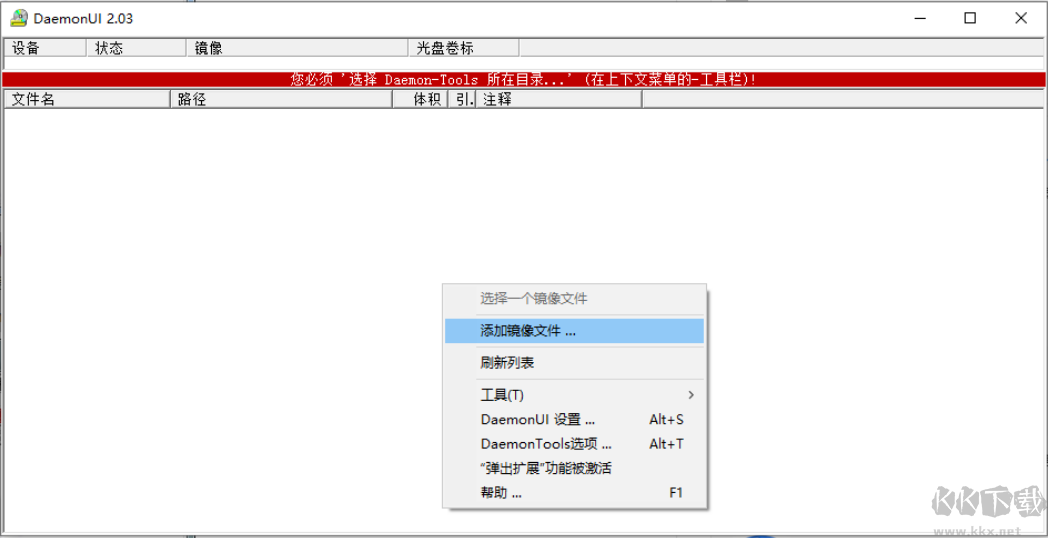
Task: Sort by 注释 column header
Action: tap(559, 100)
